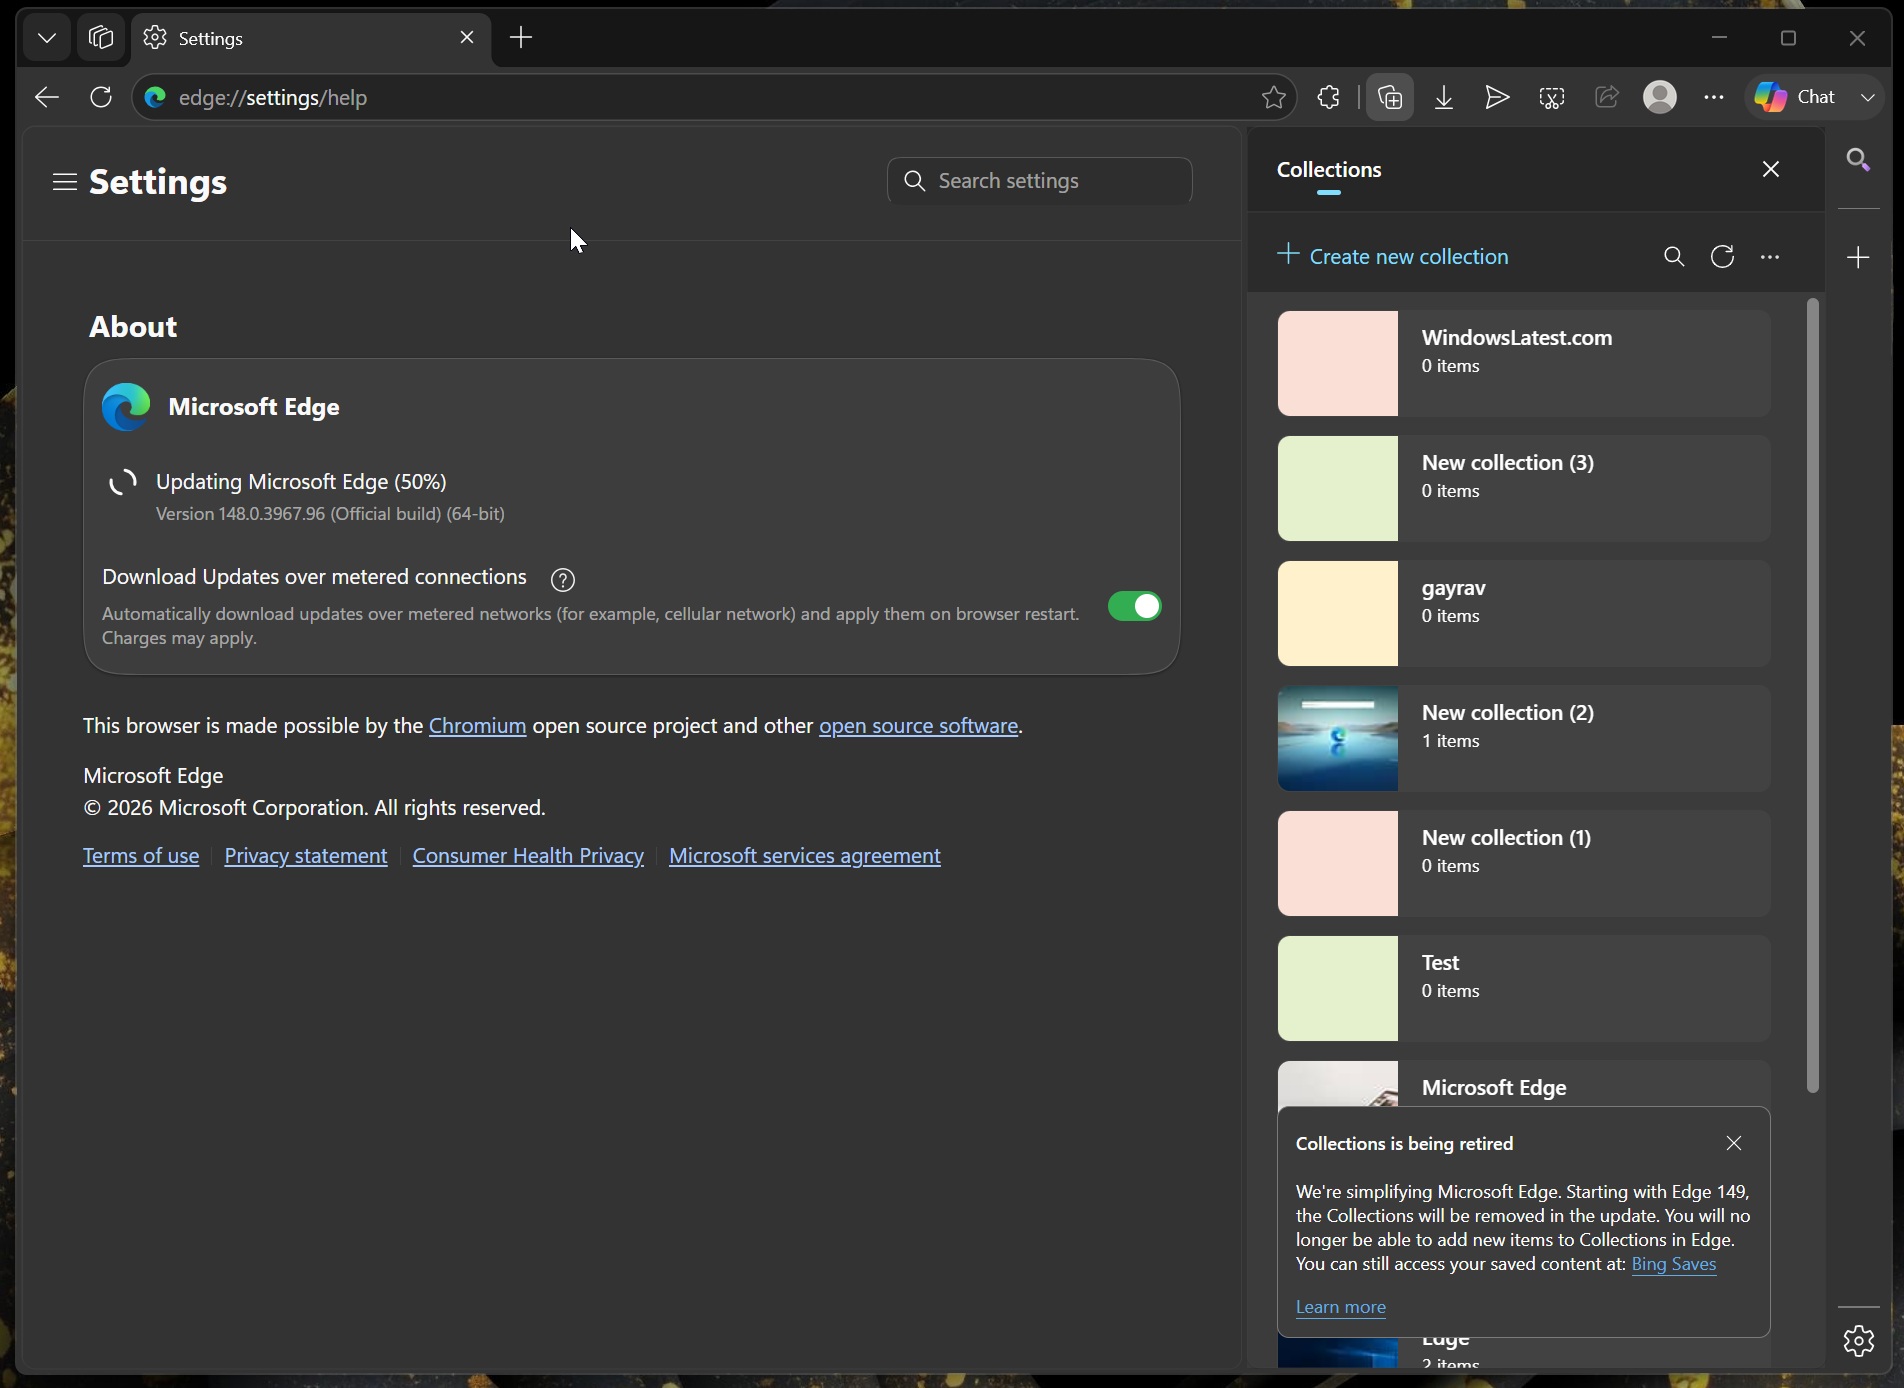Open the Microsoft Edge collection in the Collections list
Image resolution: width=1904 pixels, height=1388 pixels.
[x=1524, y=1085]
